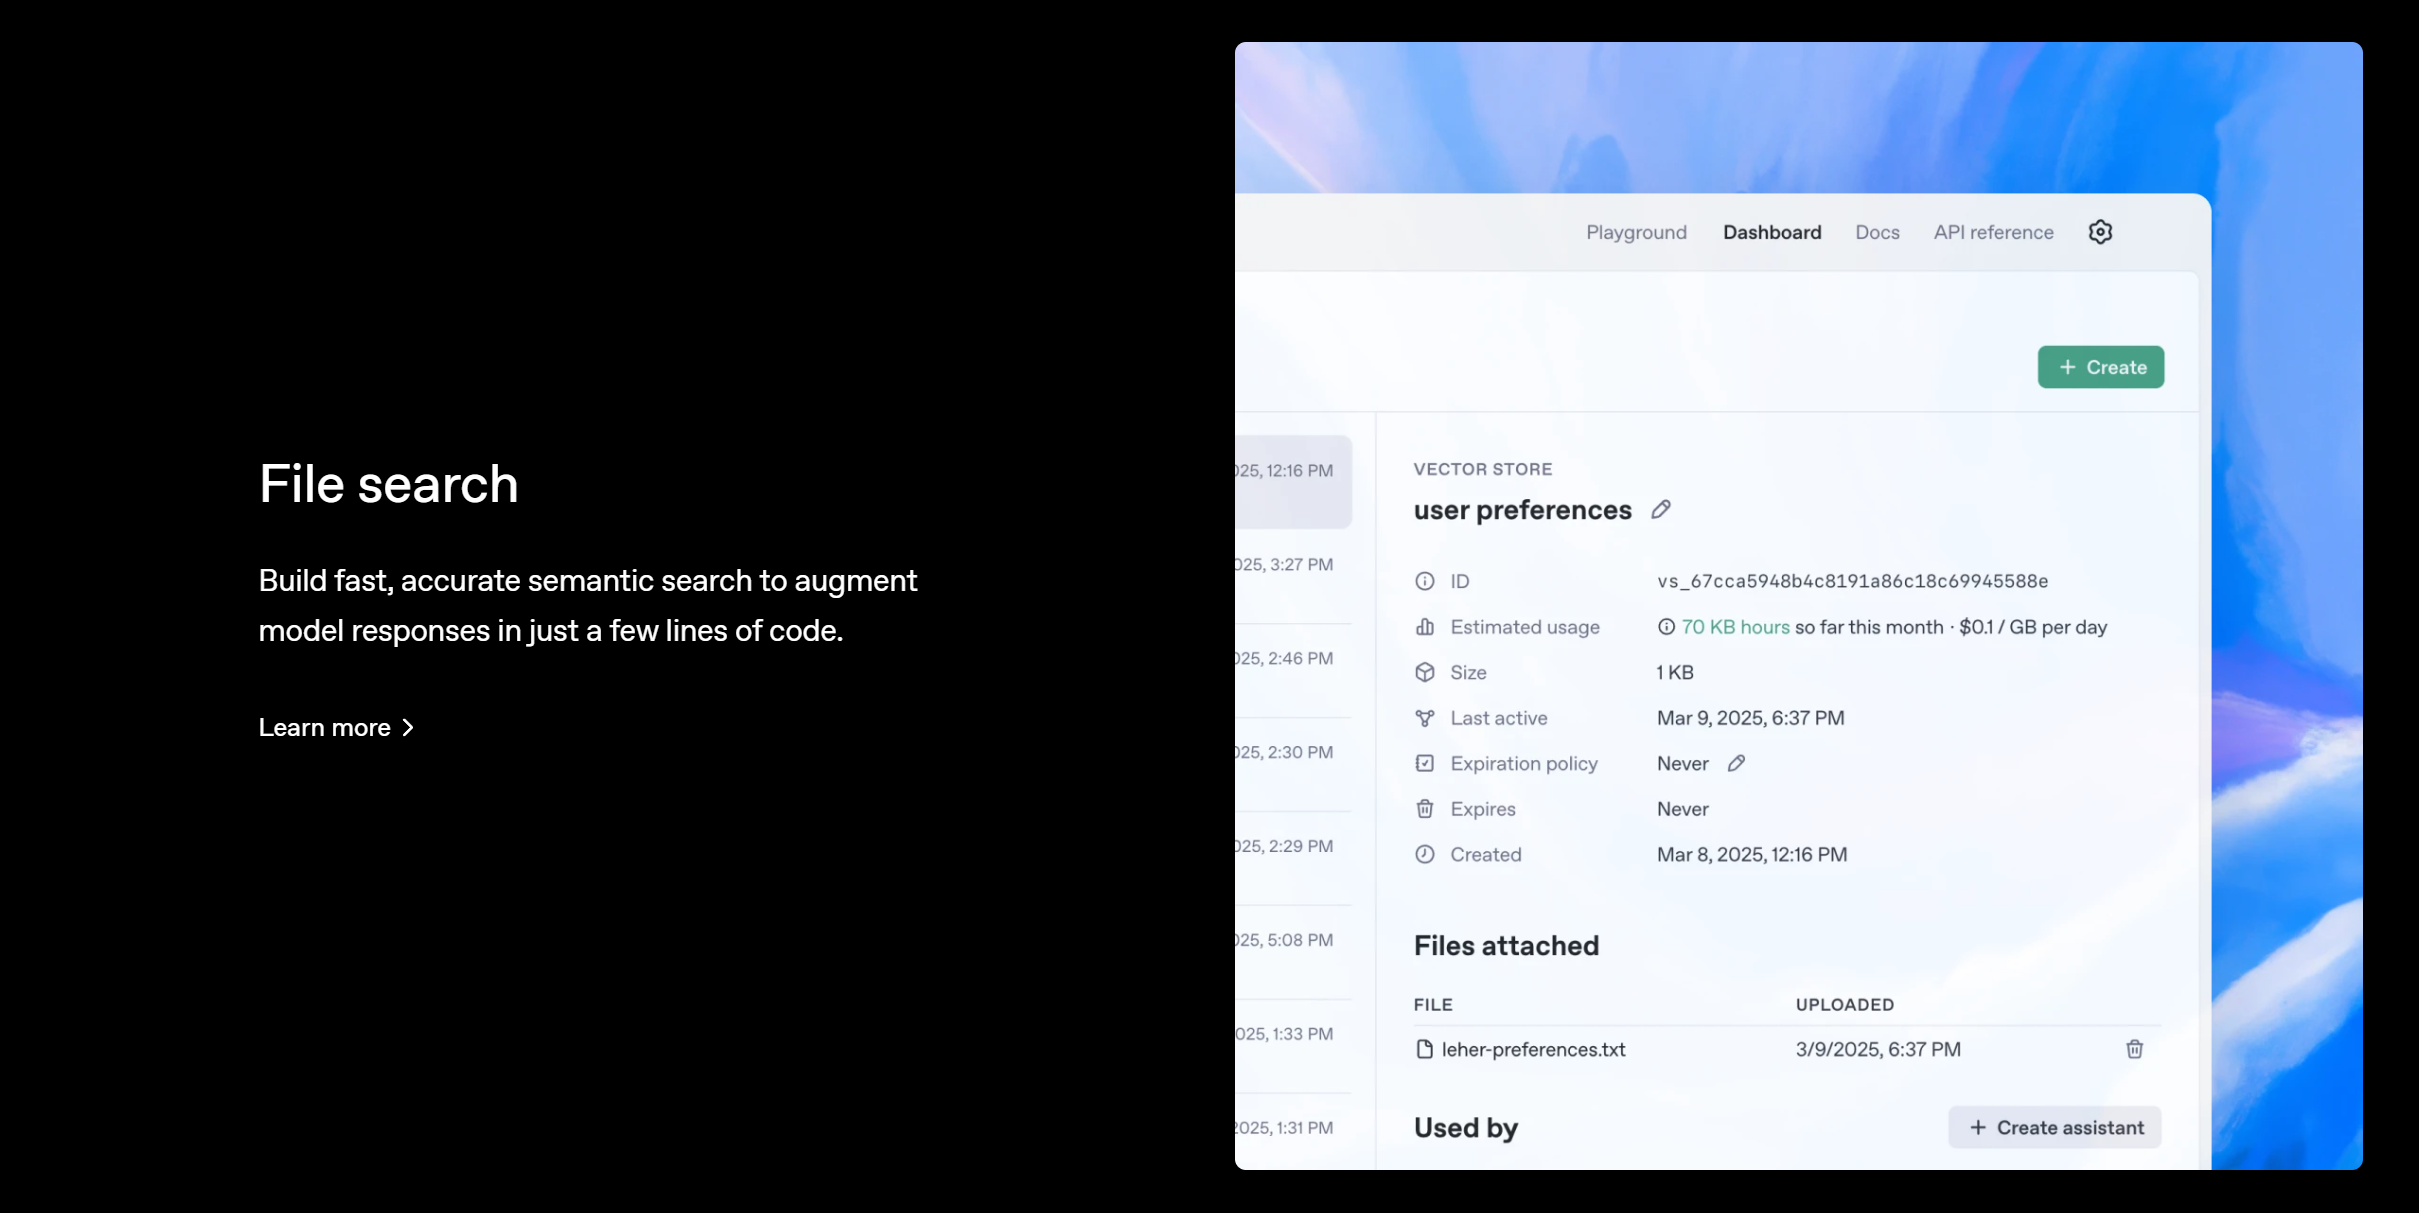Click the Mar 8, 2025, 12:16 PM value
The height and width of the screenshot is (1213, 2419).
[1751, 854]
